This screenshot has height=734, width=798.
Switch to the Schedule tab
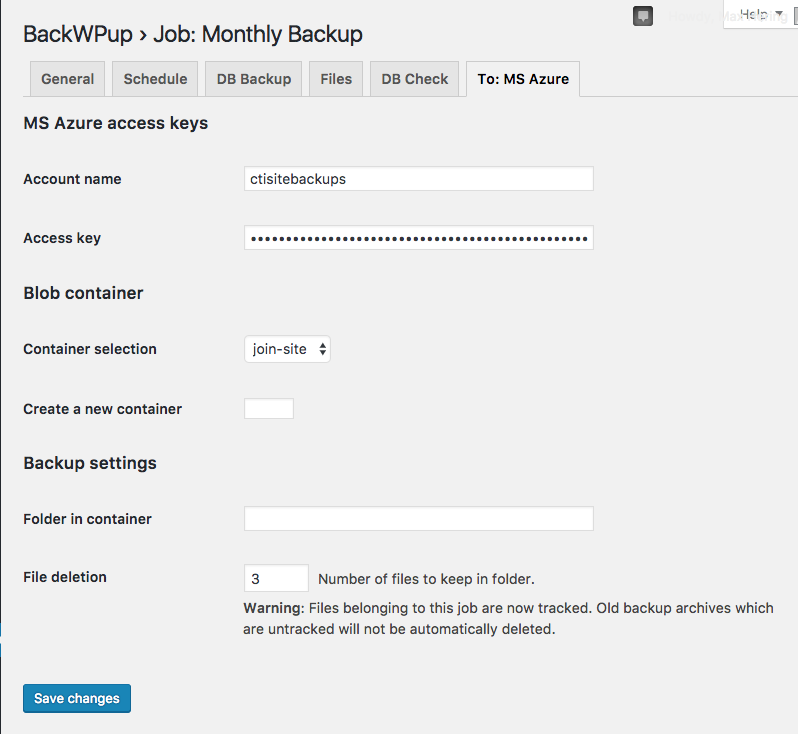coord(155,79)
